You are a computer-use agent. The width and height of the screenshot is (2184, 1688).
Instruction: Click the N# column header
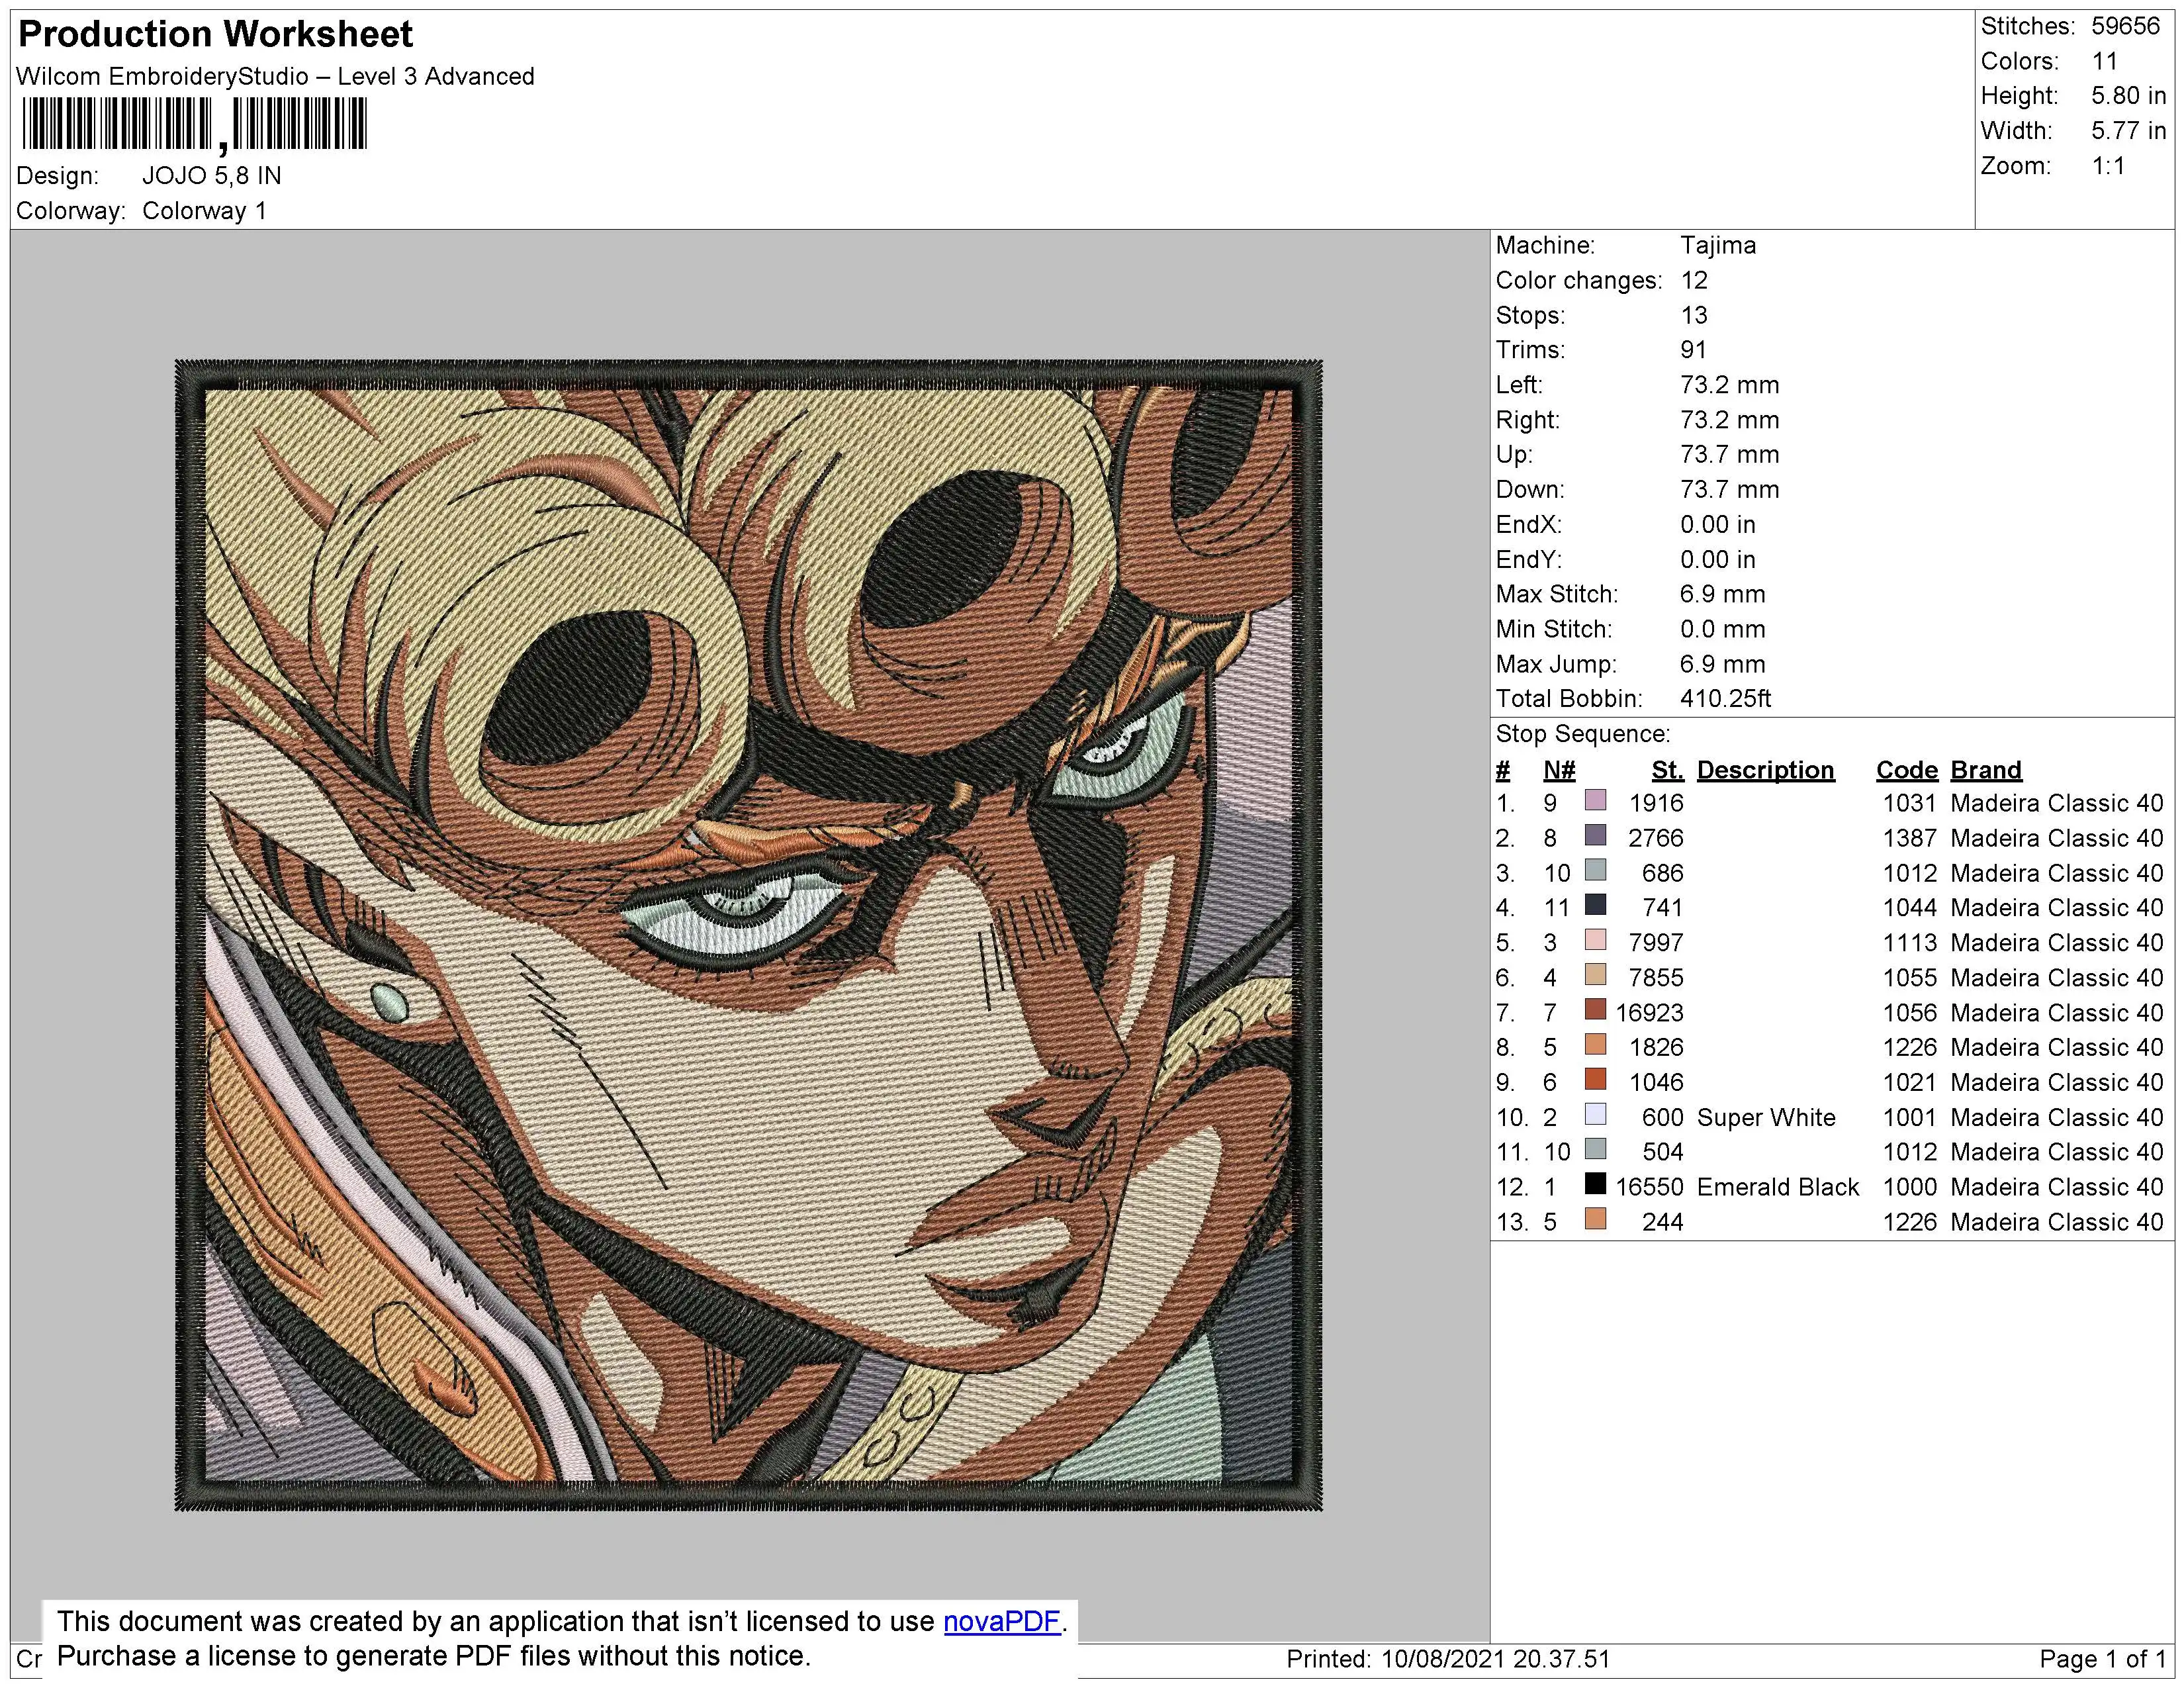point(1559,770)
